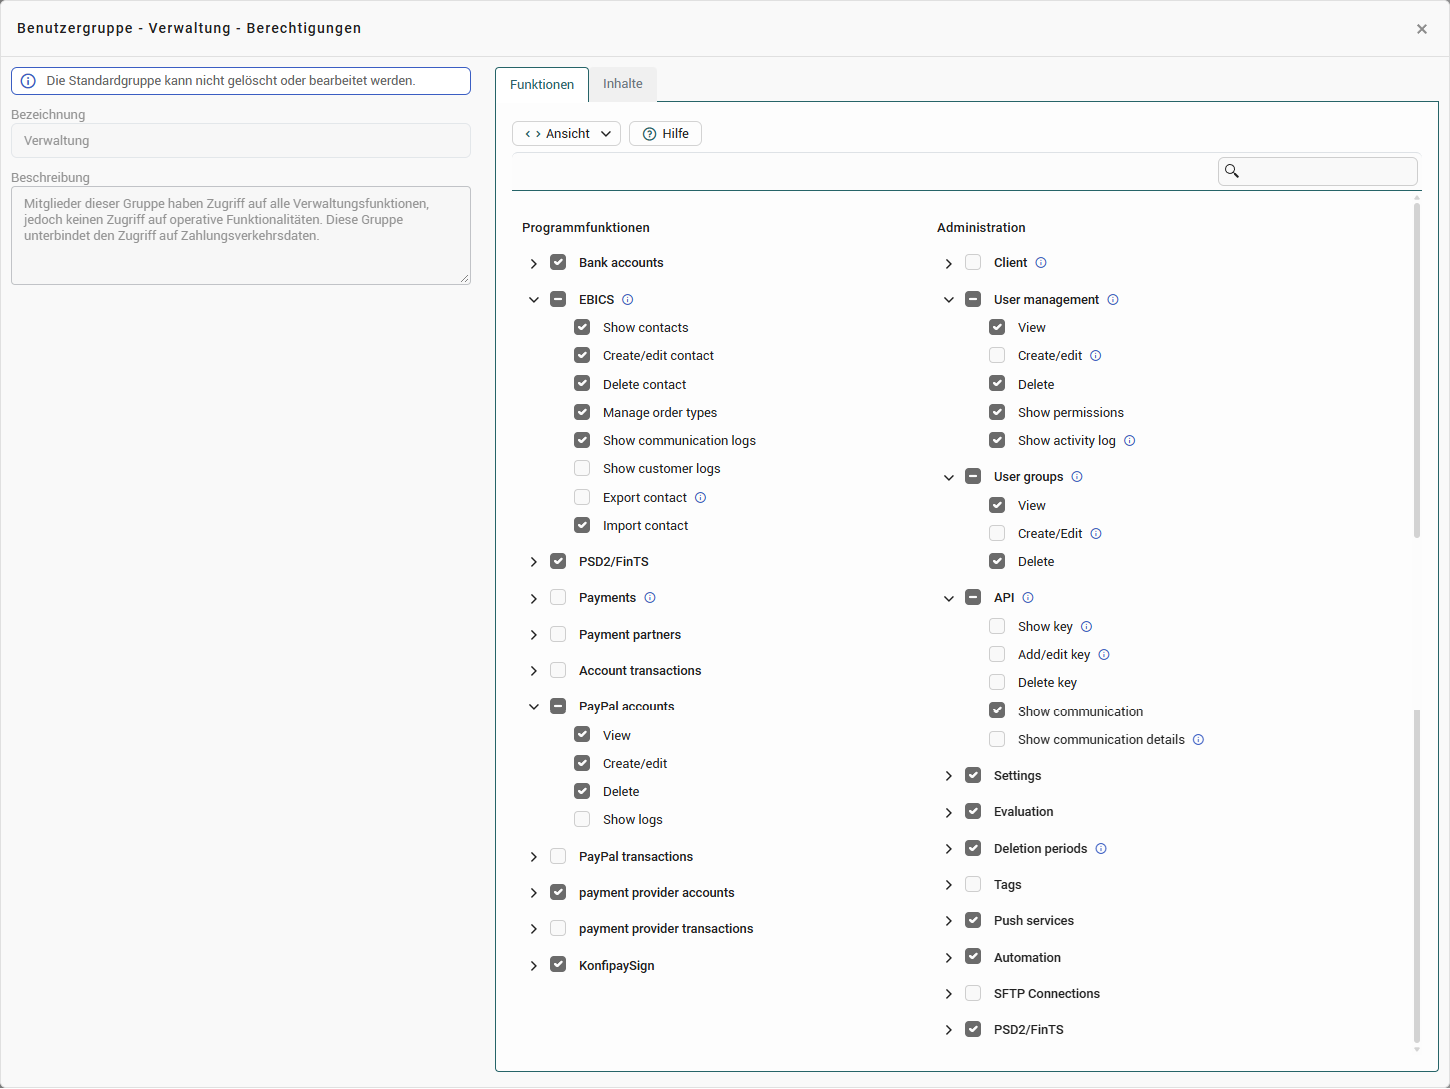Collapse the API section

(949, 599)
